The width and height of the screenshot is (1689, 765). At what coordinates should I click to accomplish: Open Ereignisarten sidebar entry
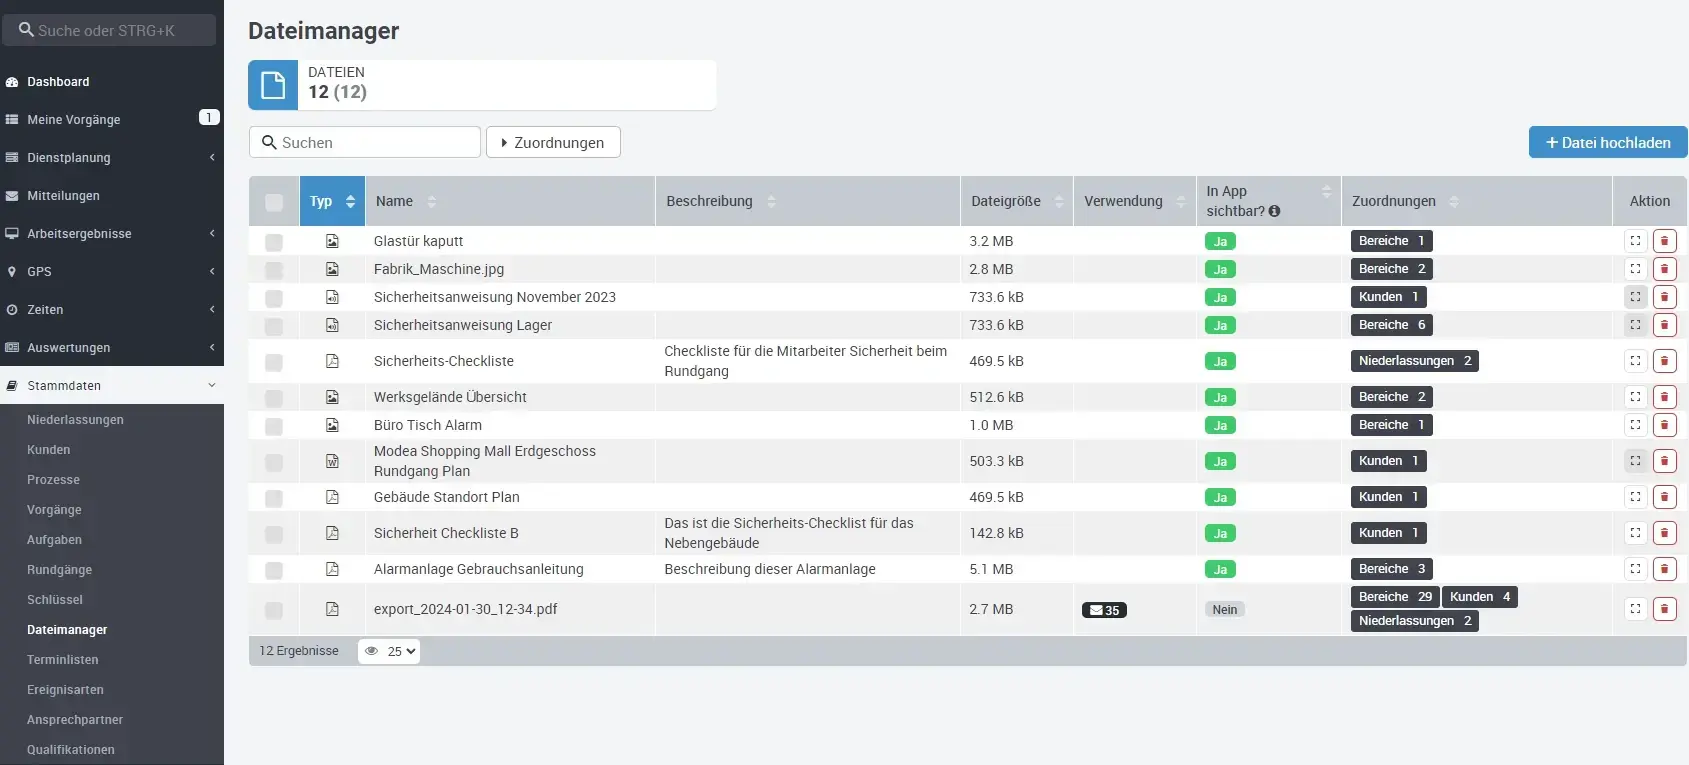(65, 690)
